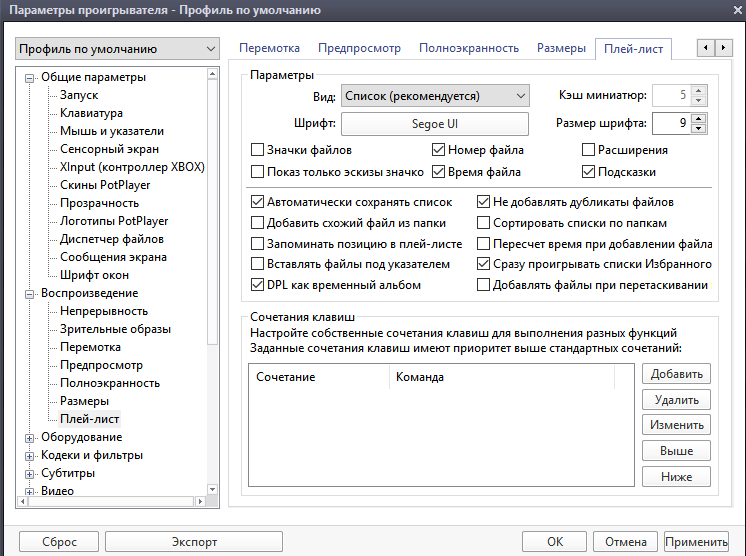This screenshot has height=556, width=746.
Task: Select Запуск in the settings tree
Action: (79, 95)
